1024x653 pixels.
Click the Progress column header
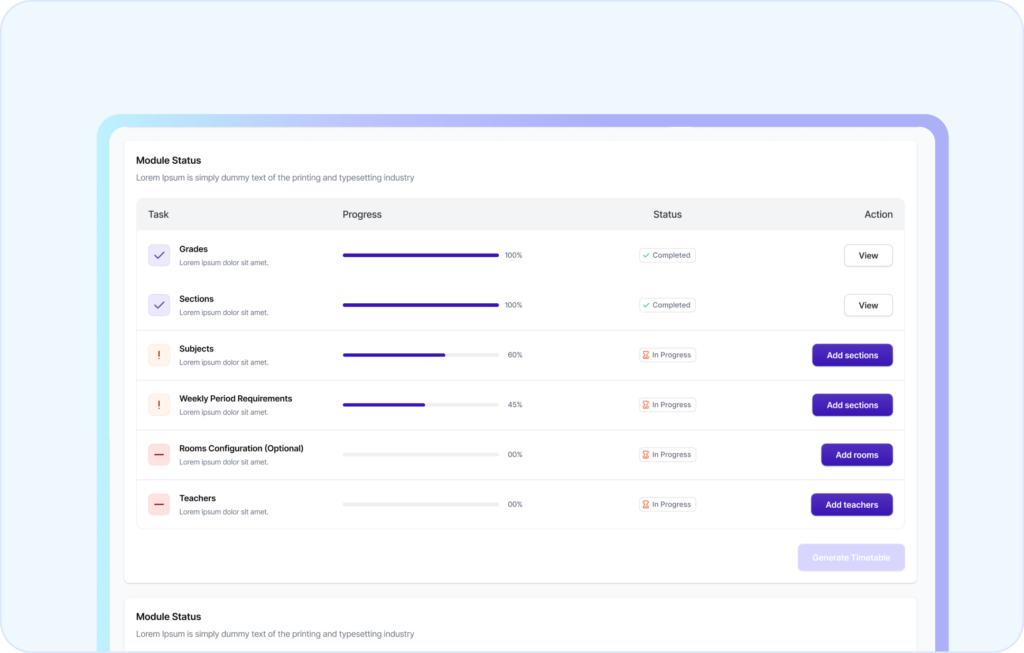click(362, 215)
